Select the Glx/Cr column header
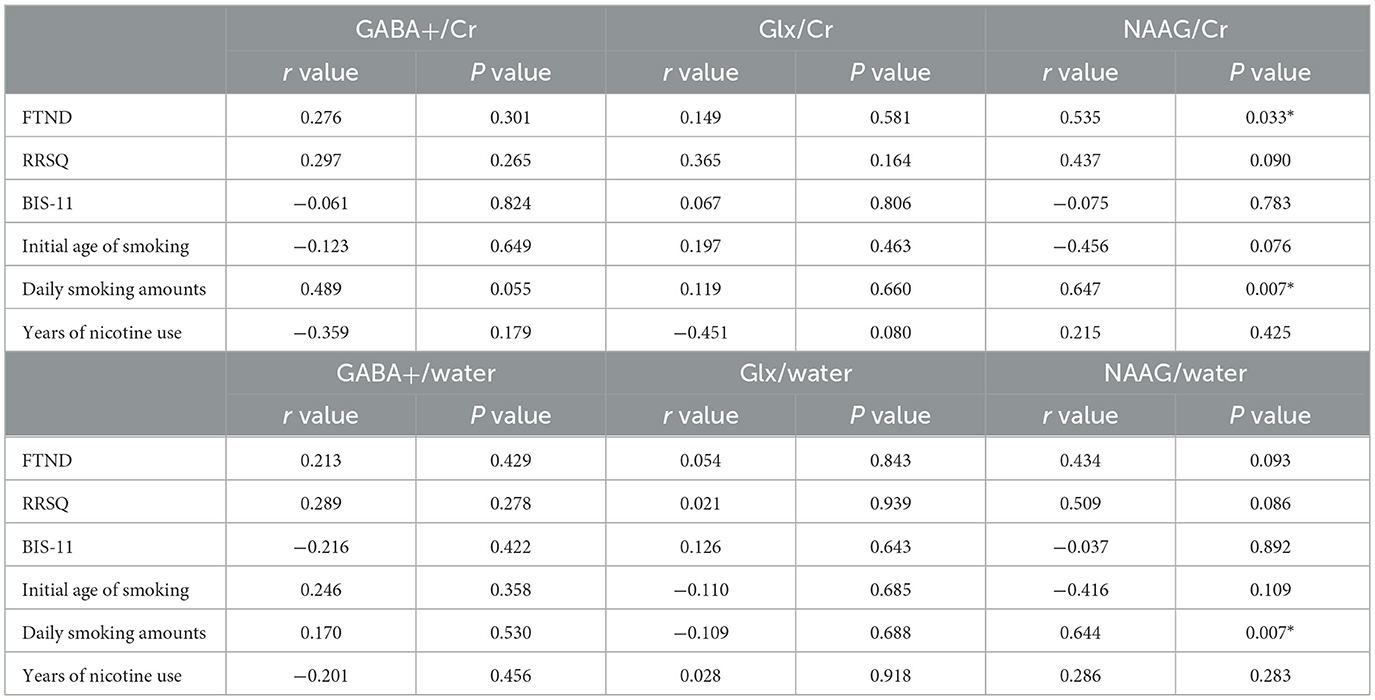The image size is (1375, 700). click(x=795, y=29)
